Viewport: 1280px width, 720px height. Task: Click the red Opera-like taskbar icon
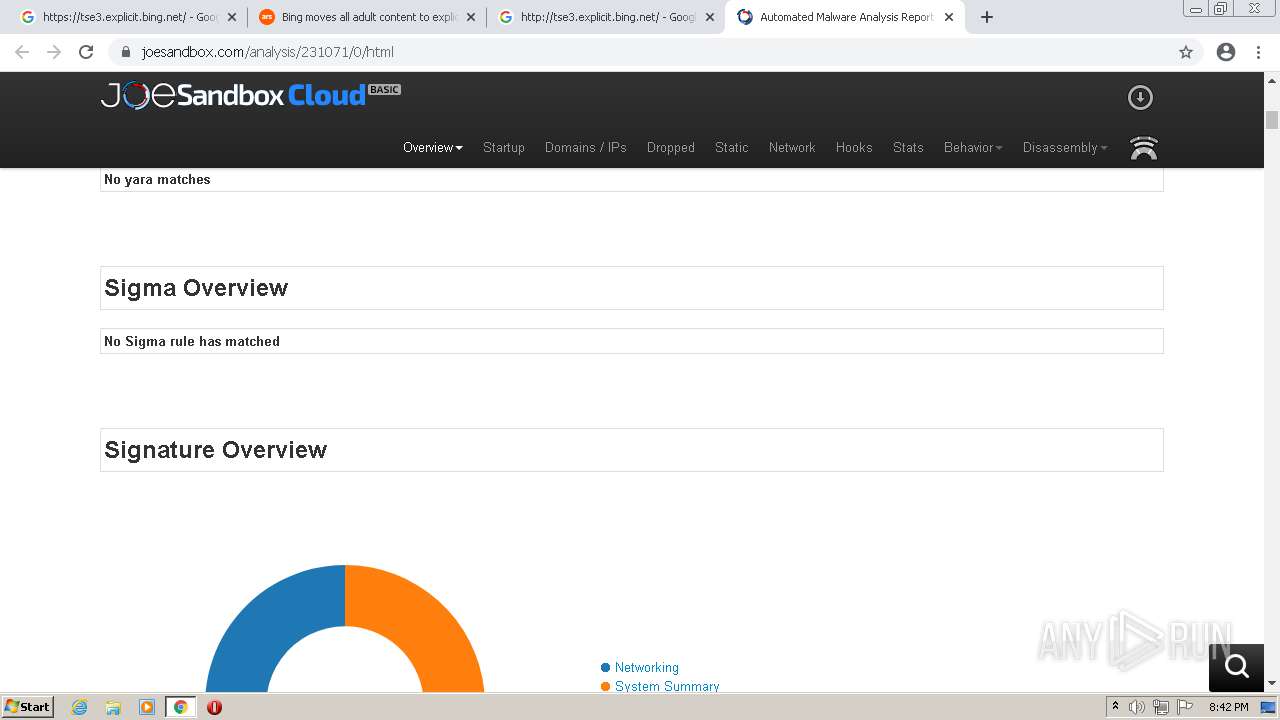click(x=214, y=707)
